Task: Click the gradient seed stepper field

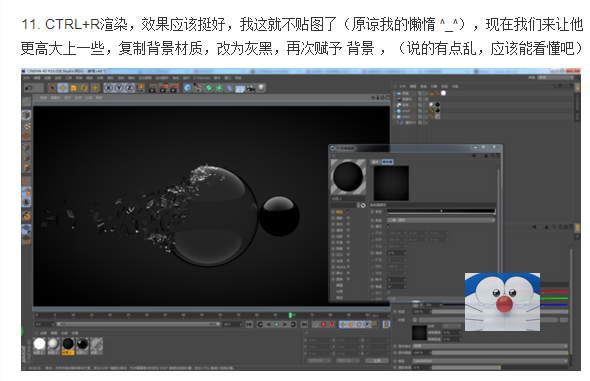Action: pyautogui.click(x=397, y=279)
